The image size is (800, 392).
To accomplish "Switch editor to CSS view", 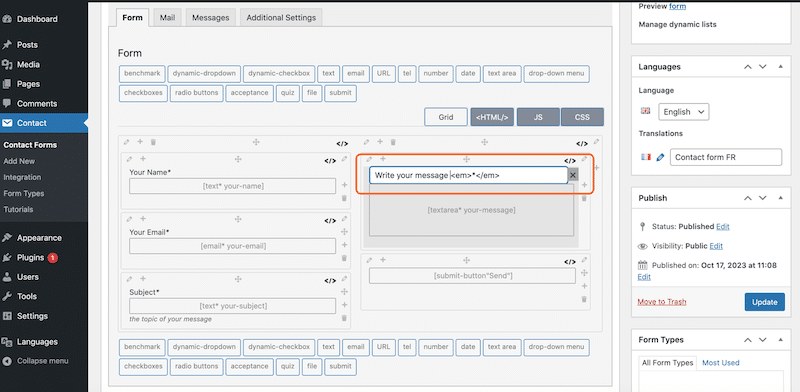I will point(582,117).
